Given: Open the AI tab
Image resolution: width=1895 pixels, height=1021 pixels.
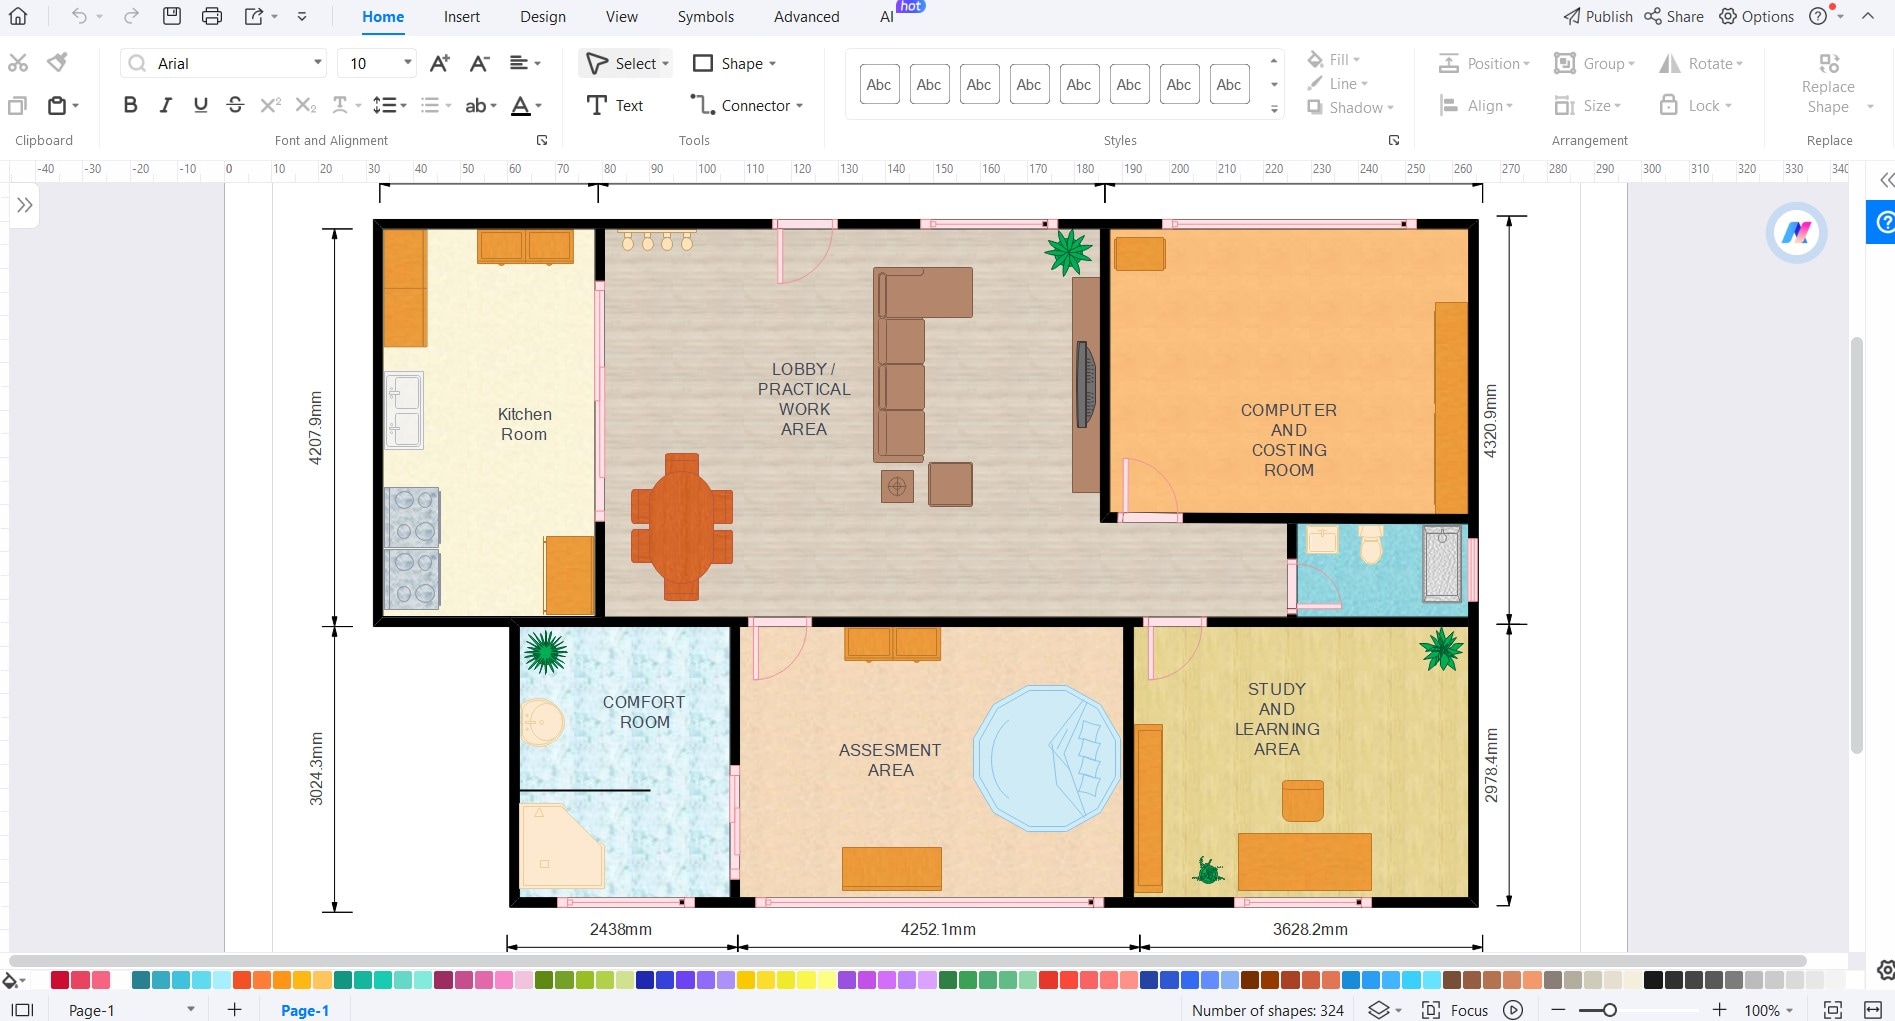Looking at the screenshot, I should (887, 16).
